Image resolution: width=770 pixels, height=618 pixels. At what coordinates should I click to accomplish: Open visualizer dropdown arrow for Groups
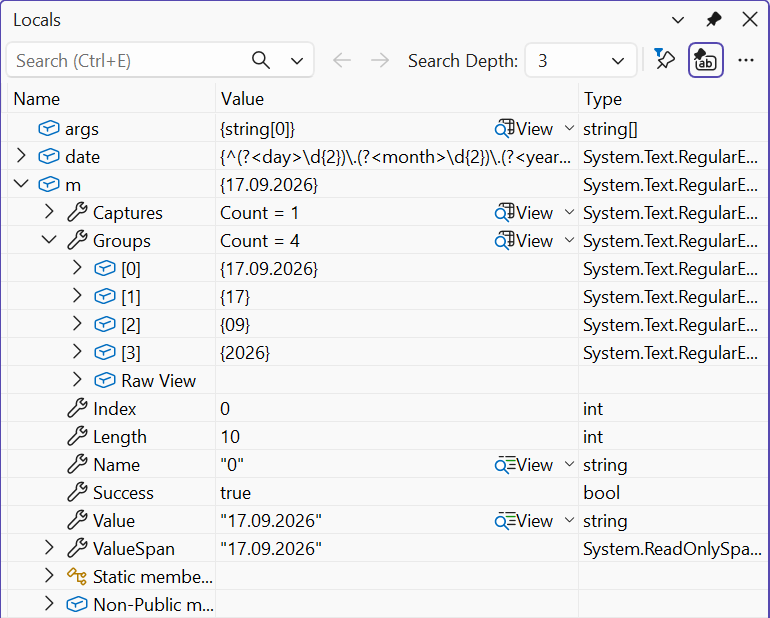point(569,241)
